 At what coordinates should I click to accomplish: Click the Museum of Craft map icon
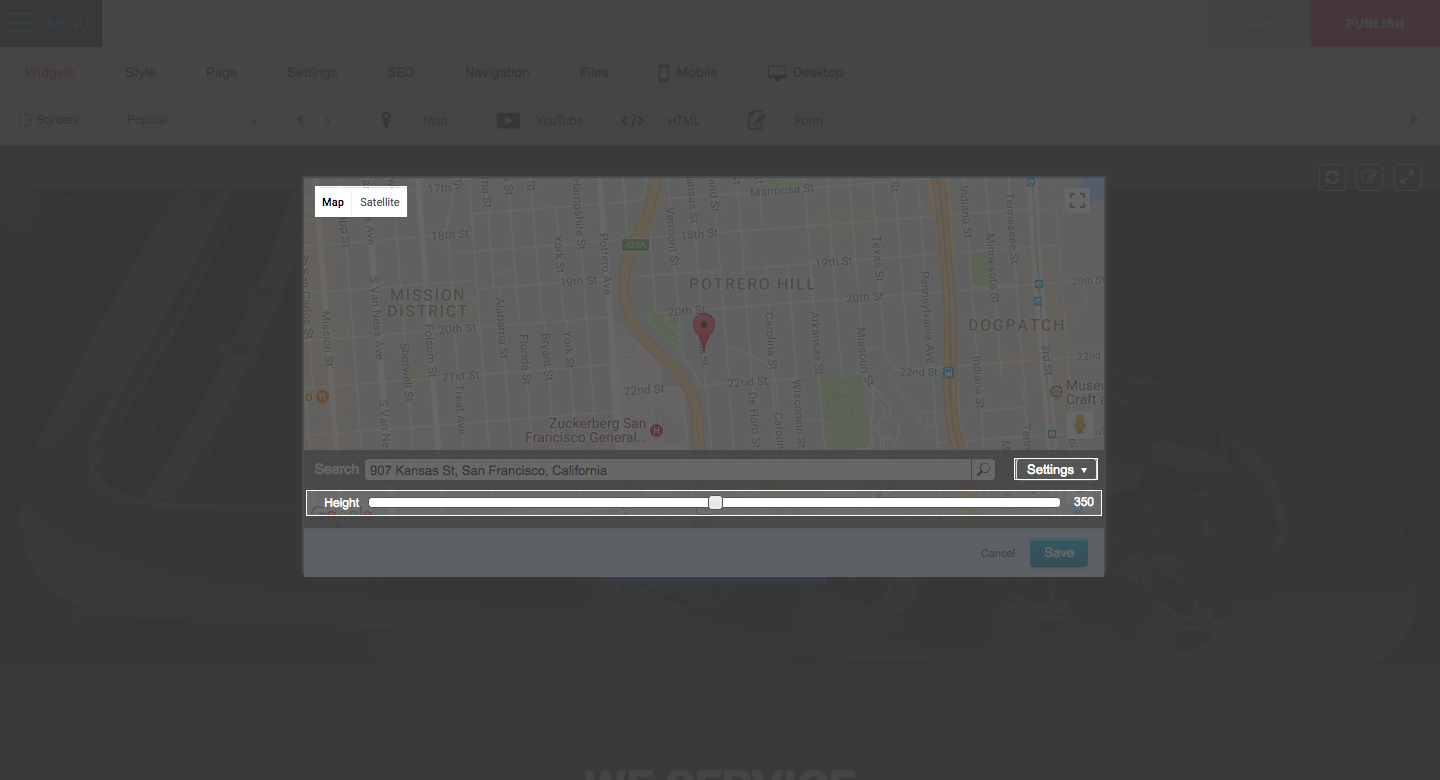1057,392
